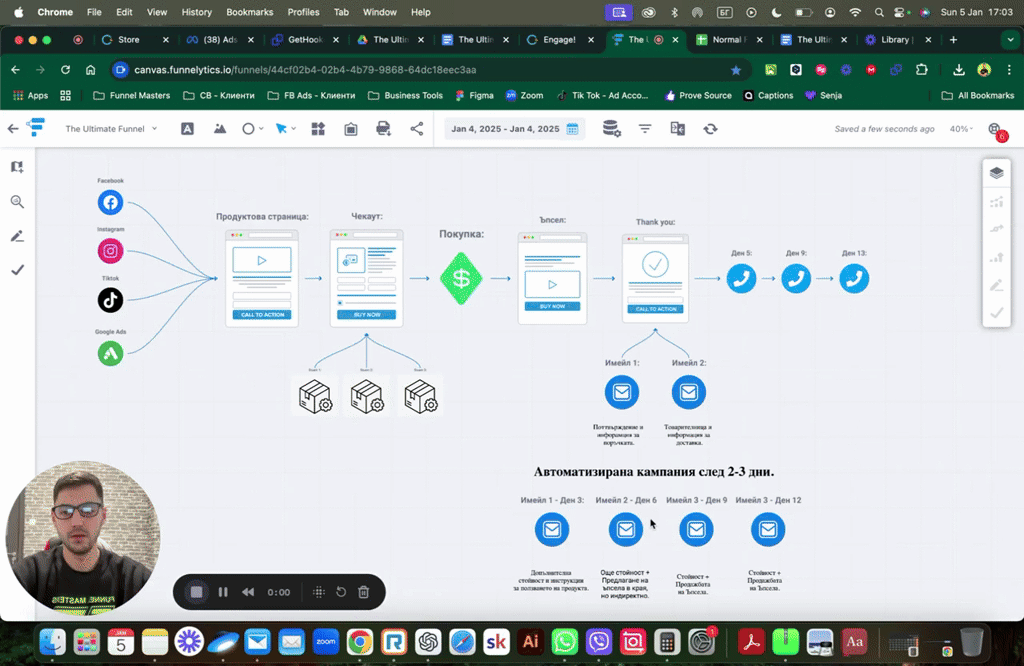This screenshot has width=1024, height=666.
Task: Select the Имейл 3 - Ден 12 email icon
Action: tap(768, 530)
